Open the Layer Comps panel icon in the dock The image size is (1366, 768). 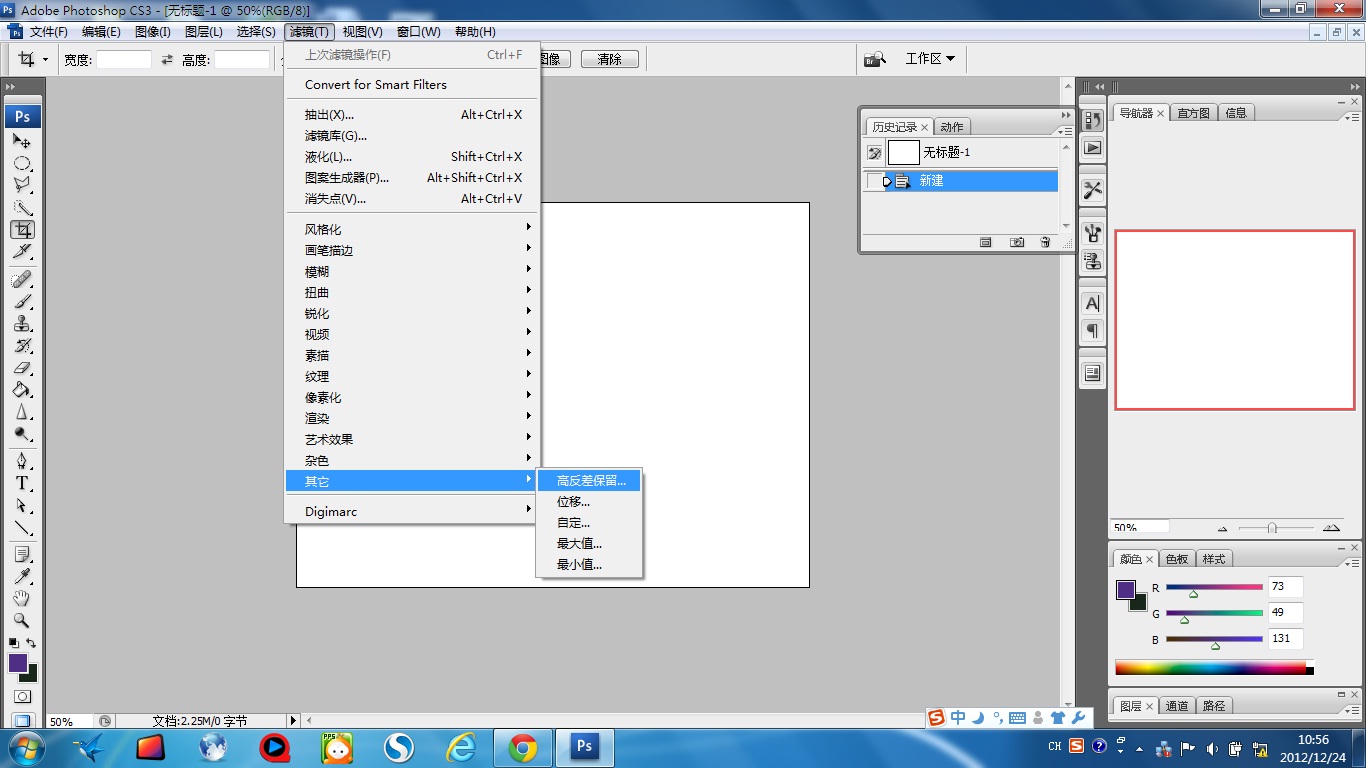click(x=1092, y=373)
